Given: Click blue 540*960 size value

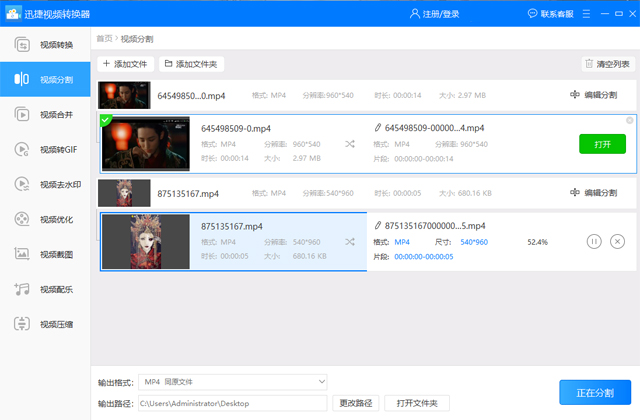Looking at the screenshot, I should [x=474, y=242].
